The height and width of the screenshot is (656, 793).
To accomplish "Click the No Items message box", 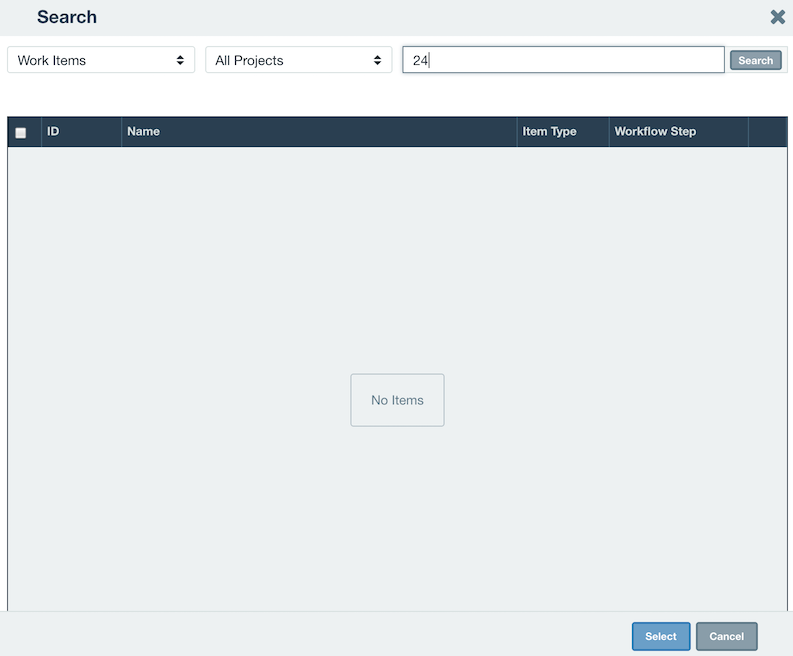I will point(398,400).
